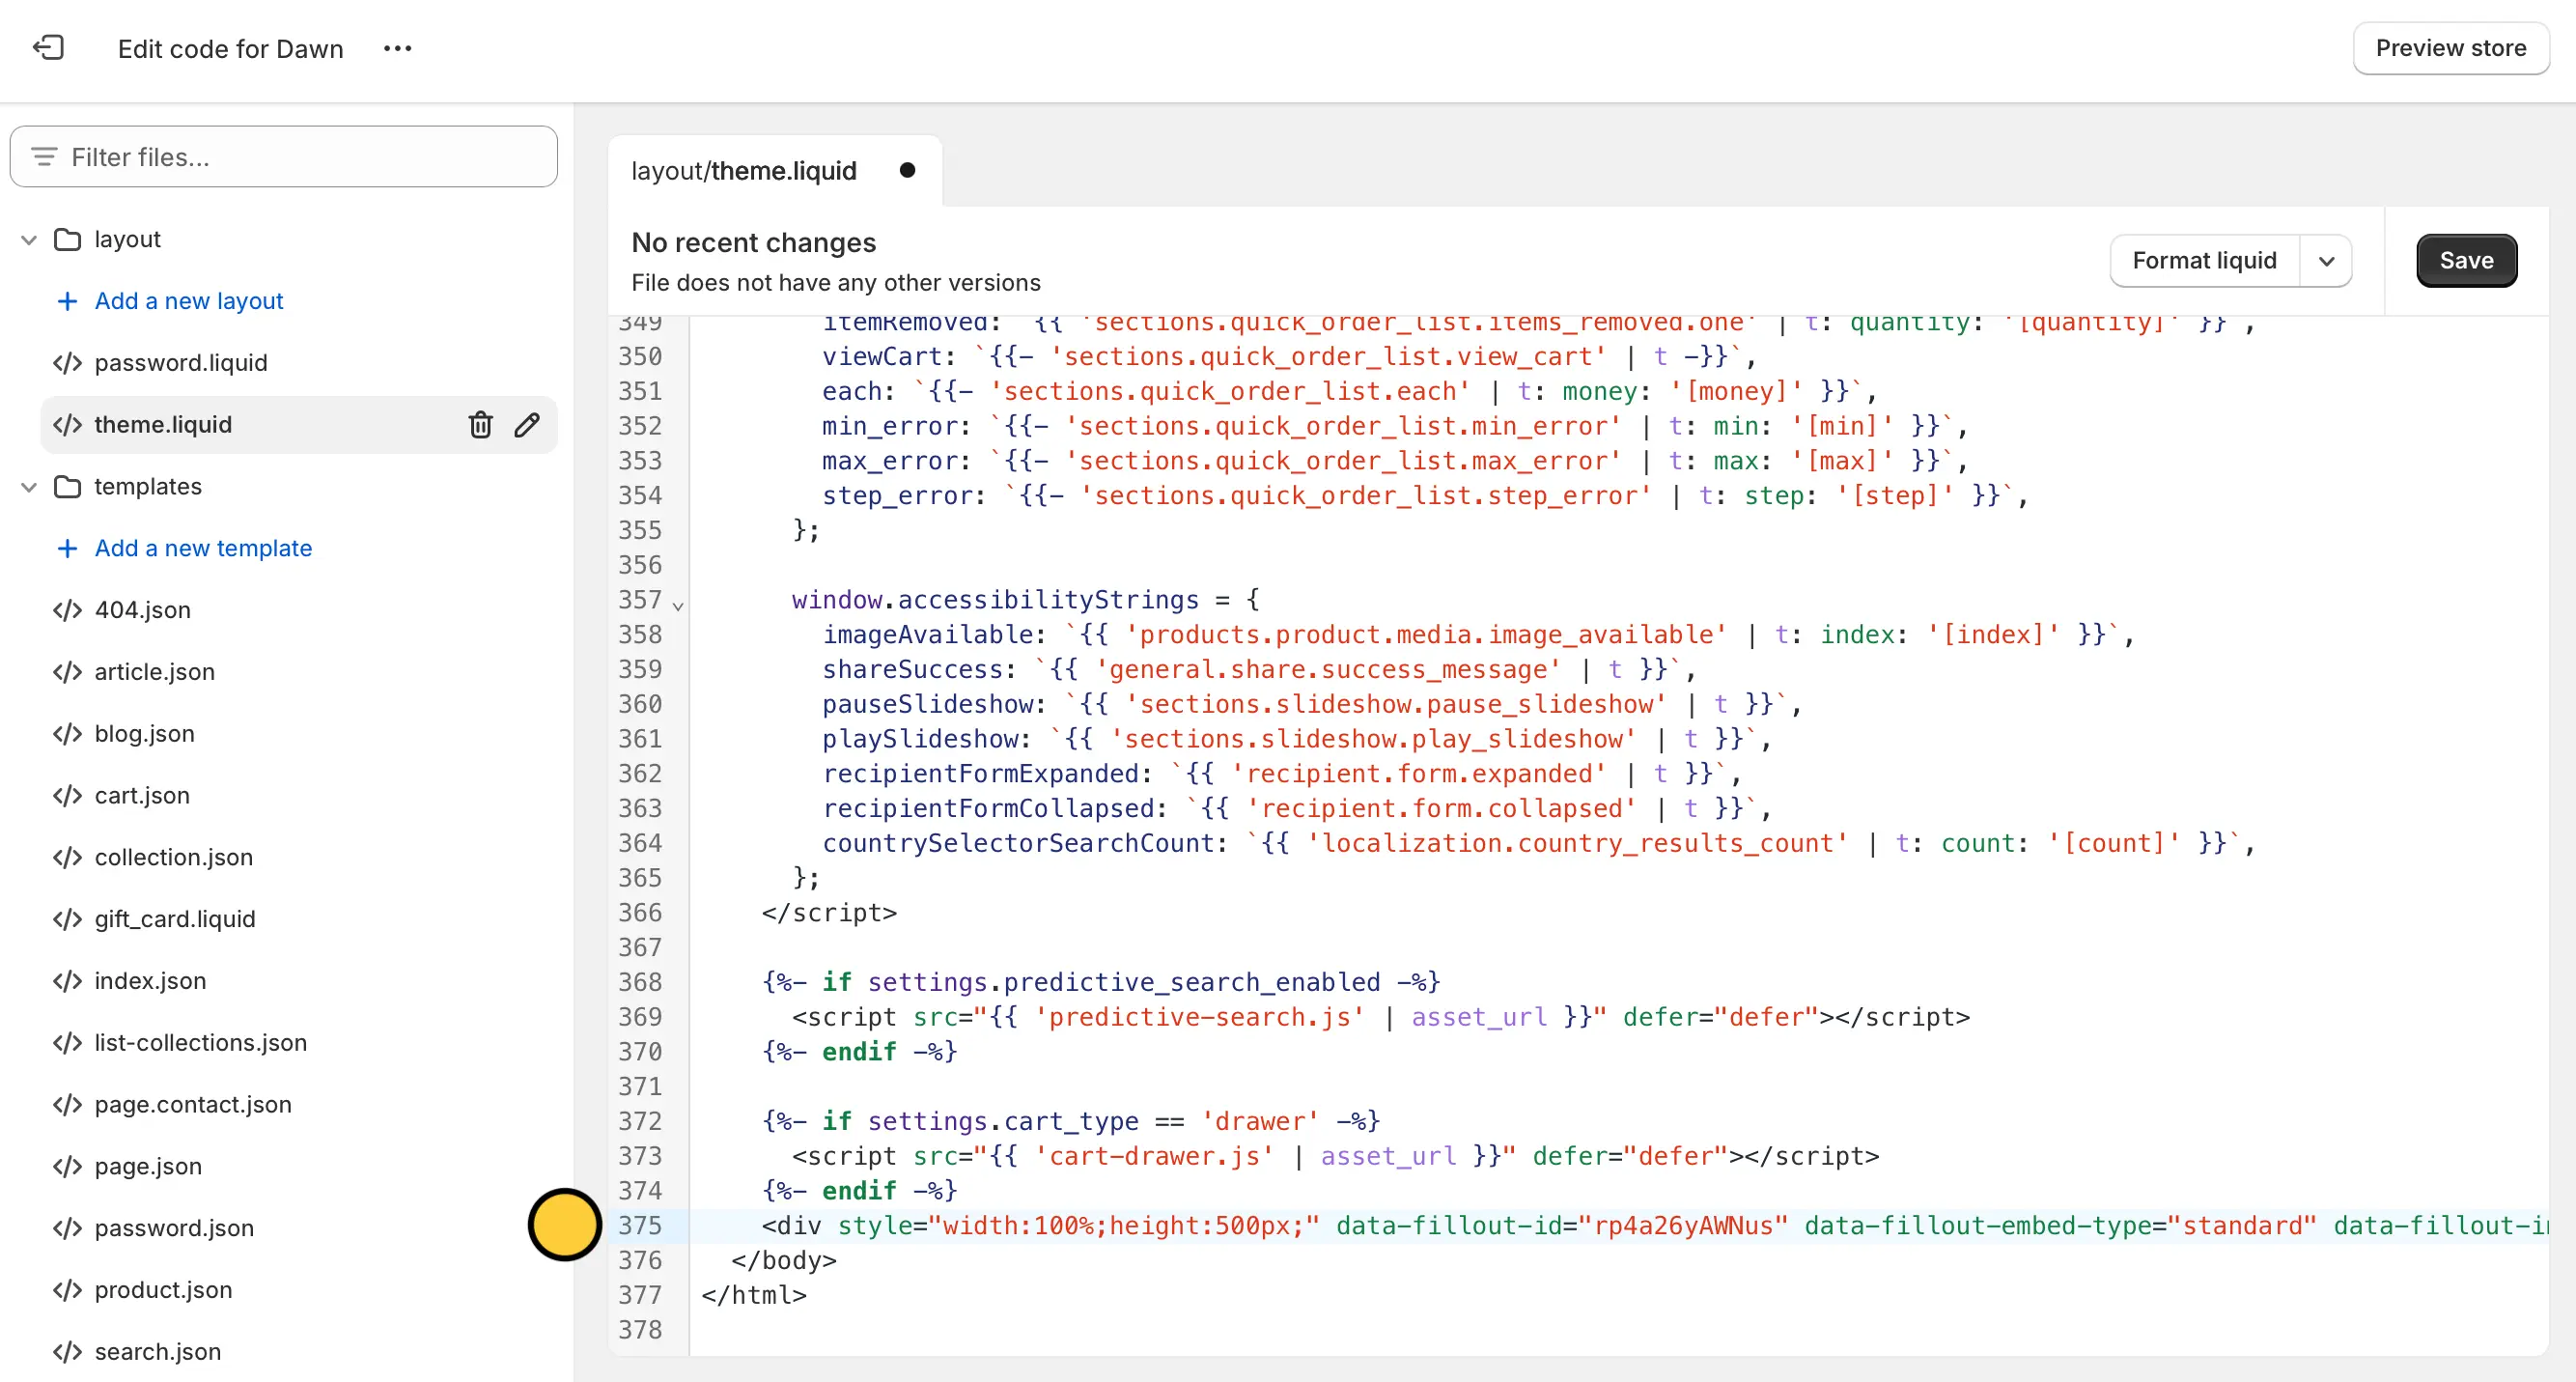
Task: Click the Add a new template link
Action: pyautogui.click(x=203, y=548)
